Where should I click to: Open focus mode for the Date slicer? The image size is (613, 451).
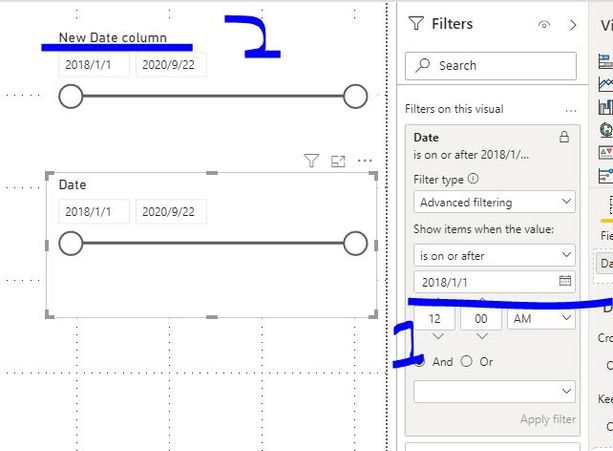(338, 161)
